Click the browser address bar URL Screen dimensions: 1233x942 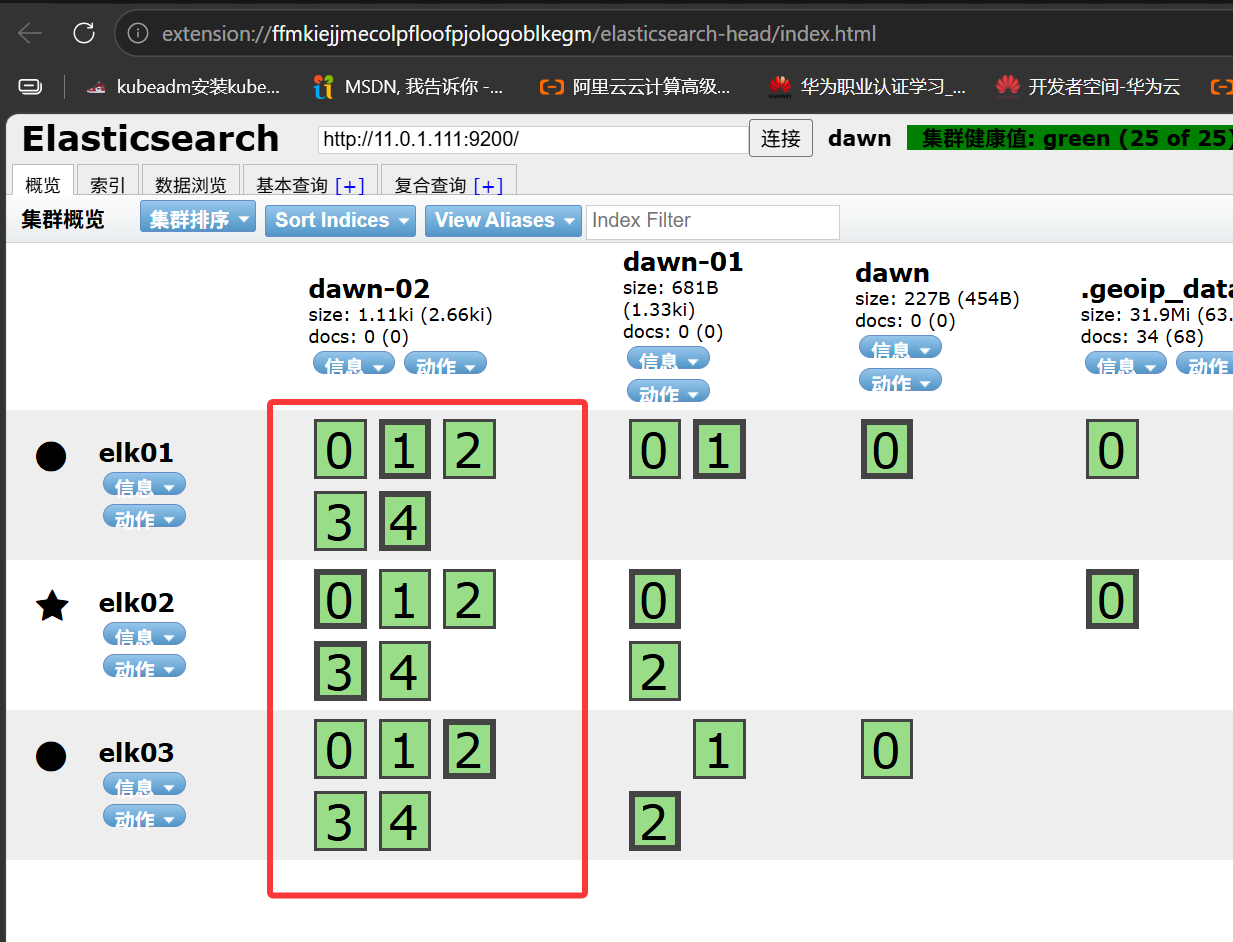coord(519,34)
